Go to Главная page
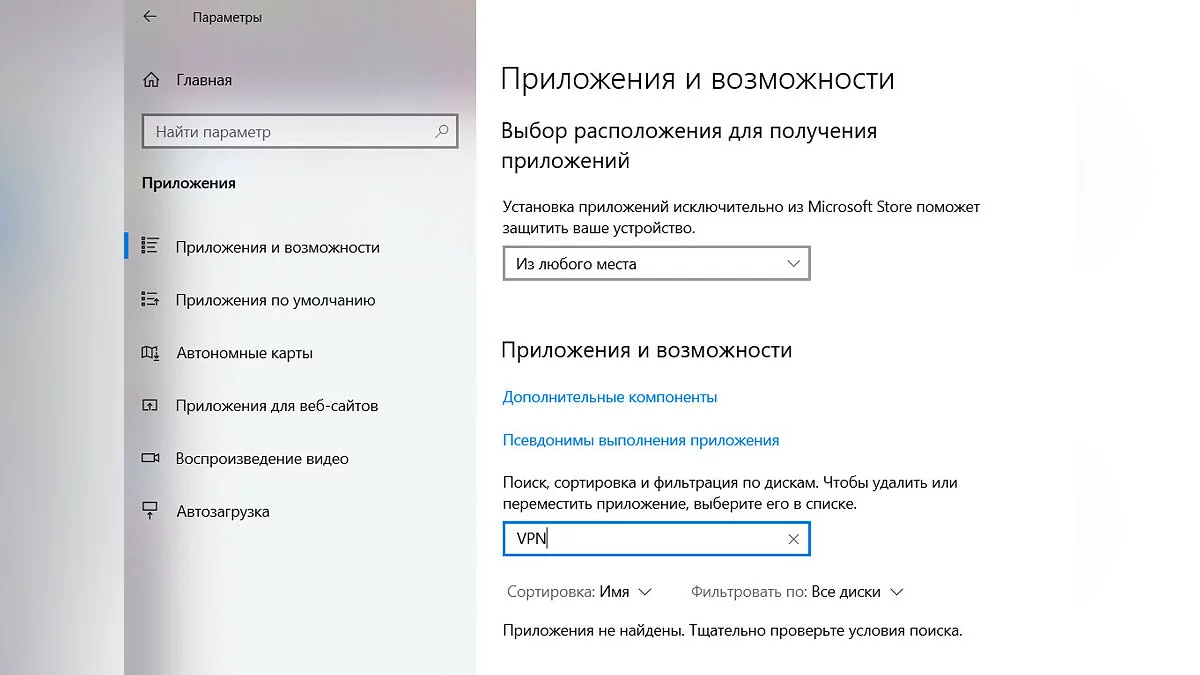Image resolution: width=1200 pixels, height=675 pixels. [x=204, y=80]
